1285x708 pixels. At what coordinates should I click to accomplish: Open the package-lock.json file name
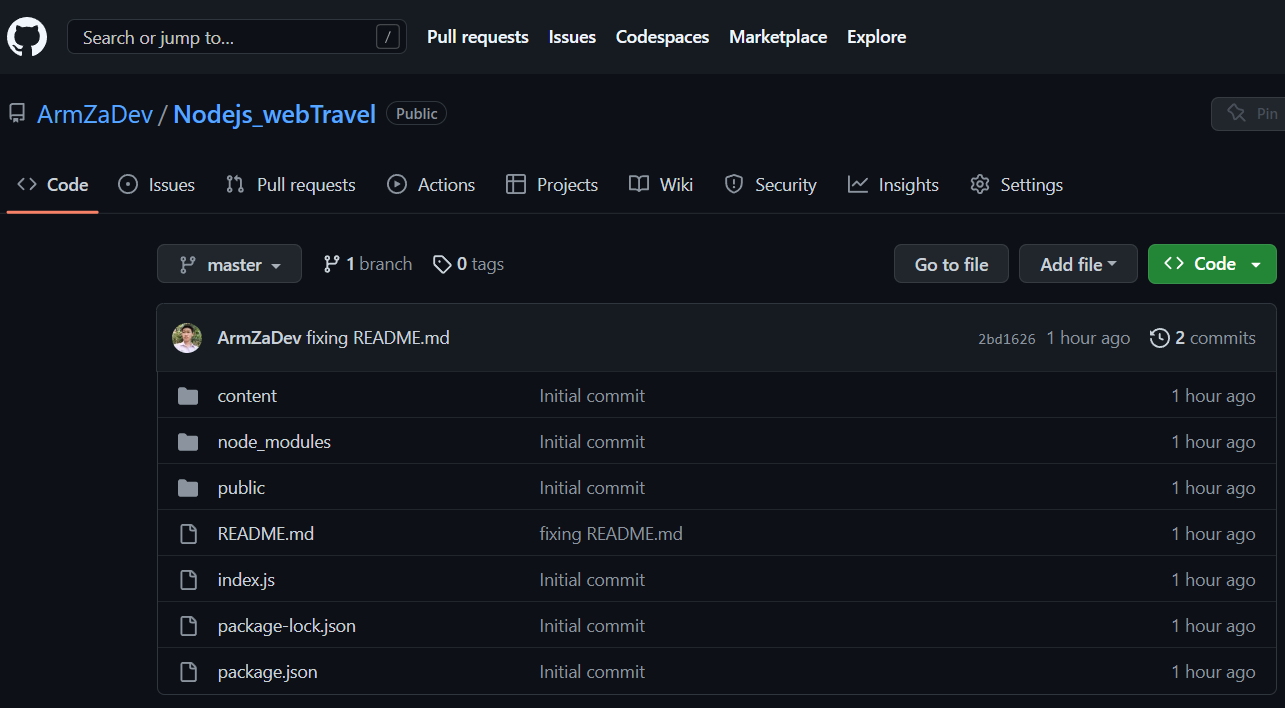[287, 626]
